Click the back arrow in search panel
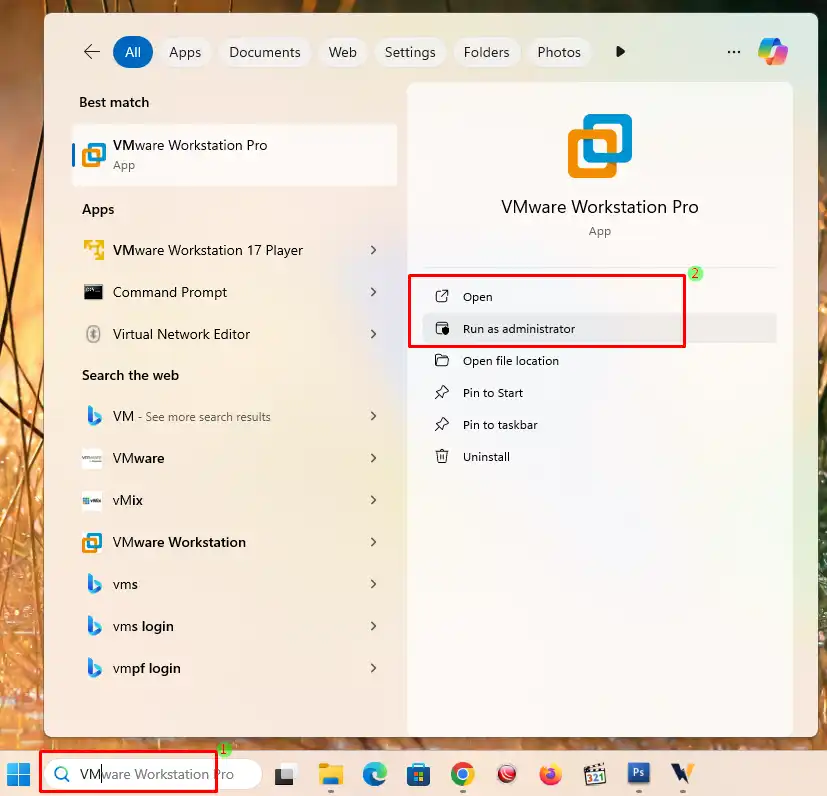 pos(92,52)
